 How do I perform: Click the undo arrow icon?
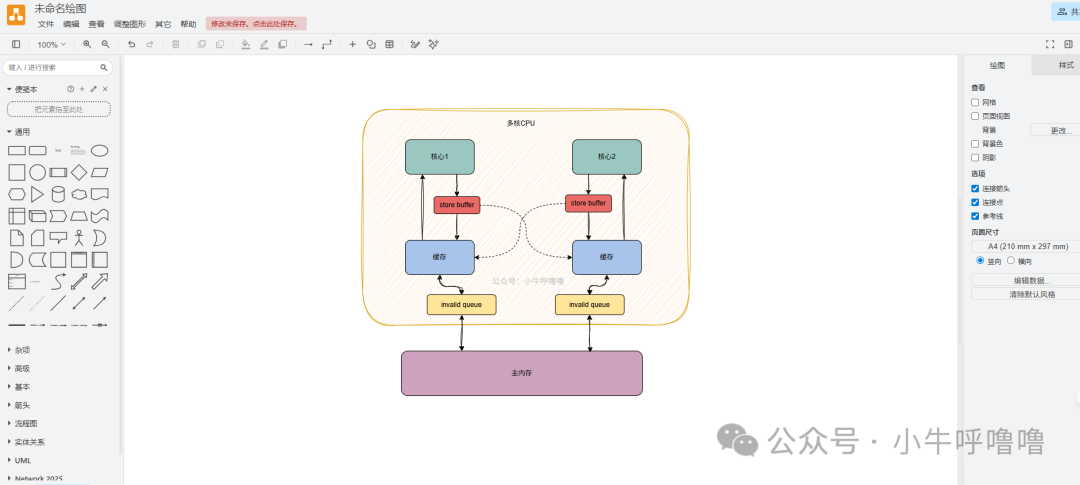tap(131, 44)
